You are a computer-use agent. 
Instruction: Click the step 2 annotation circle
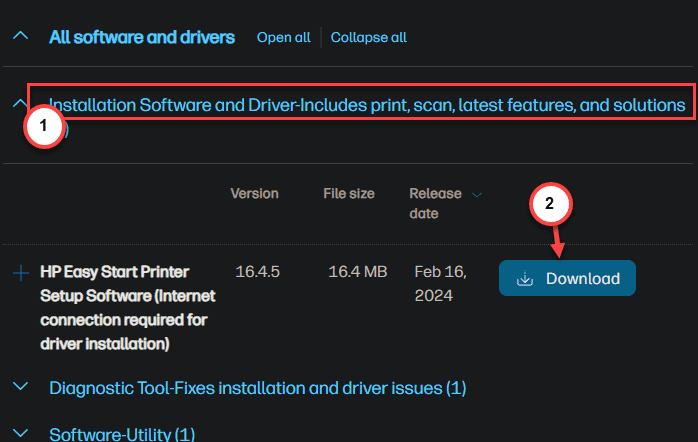click(550, 203)
